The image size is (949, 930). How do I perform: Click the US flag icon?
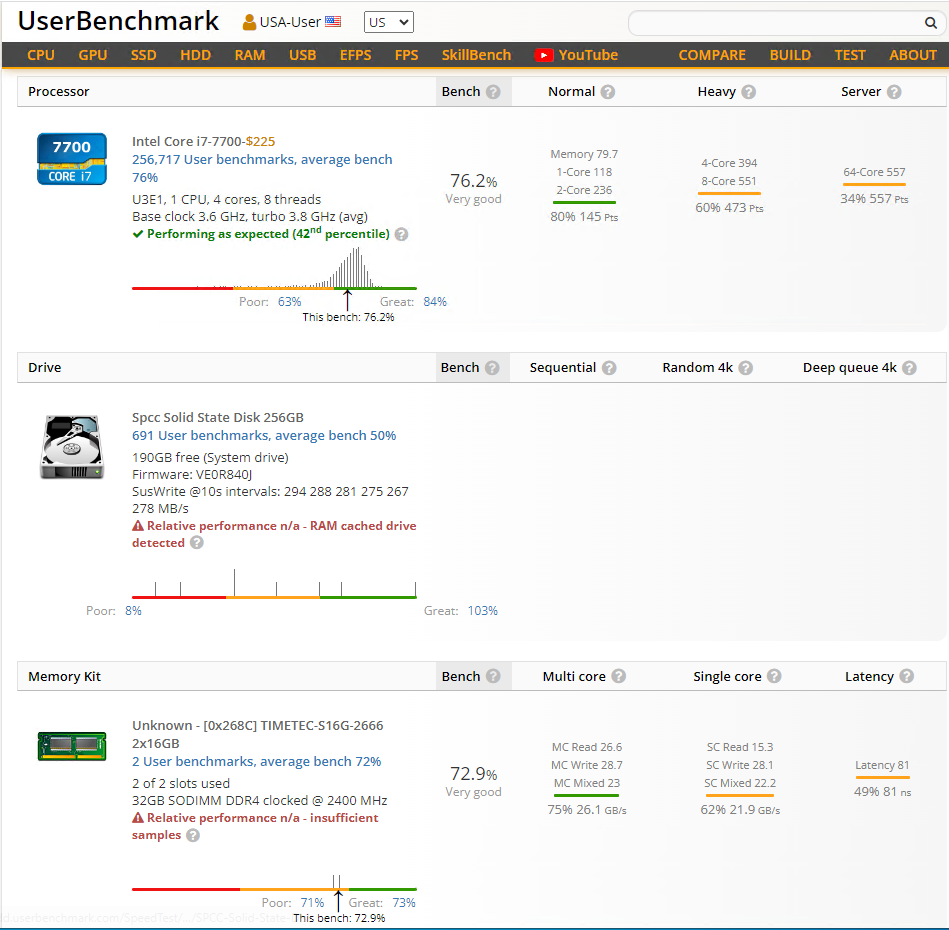click(x=333, y=22)
